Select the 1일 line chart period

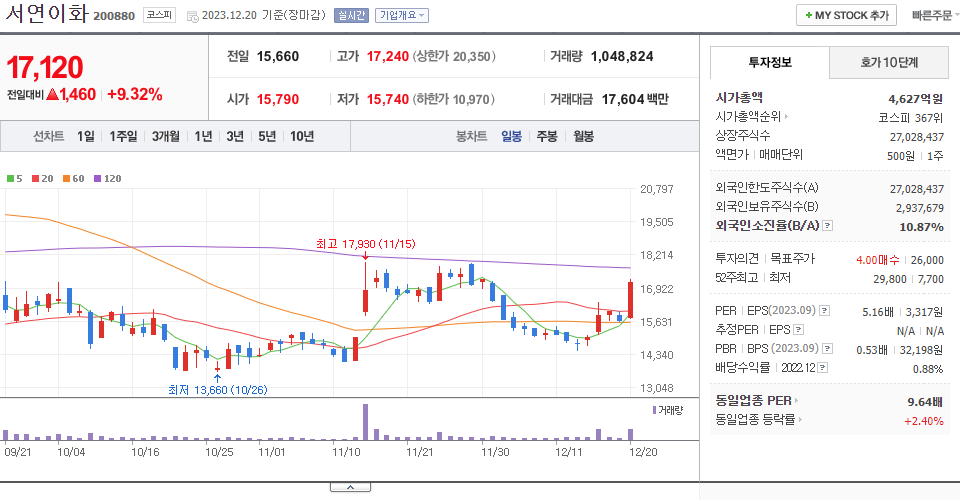pyautogui.click(x=86, y=136)
